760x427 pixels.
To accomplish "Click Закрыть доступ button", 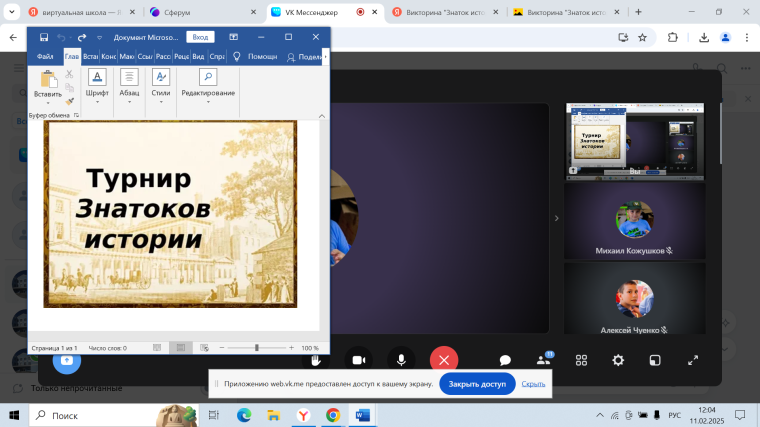I will pos(477,384).
